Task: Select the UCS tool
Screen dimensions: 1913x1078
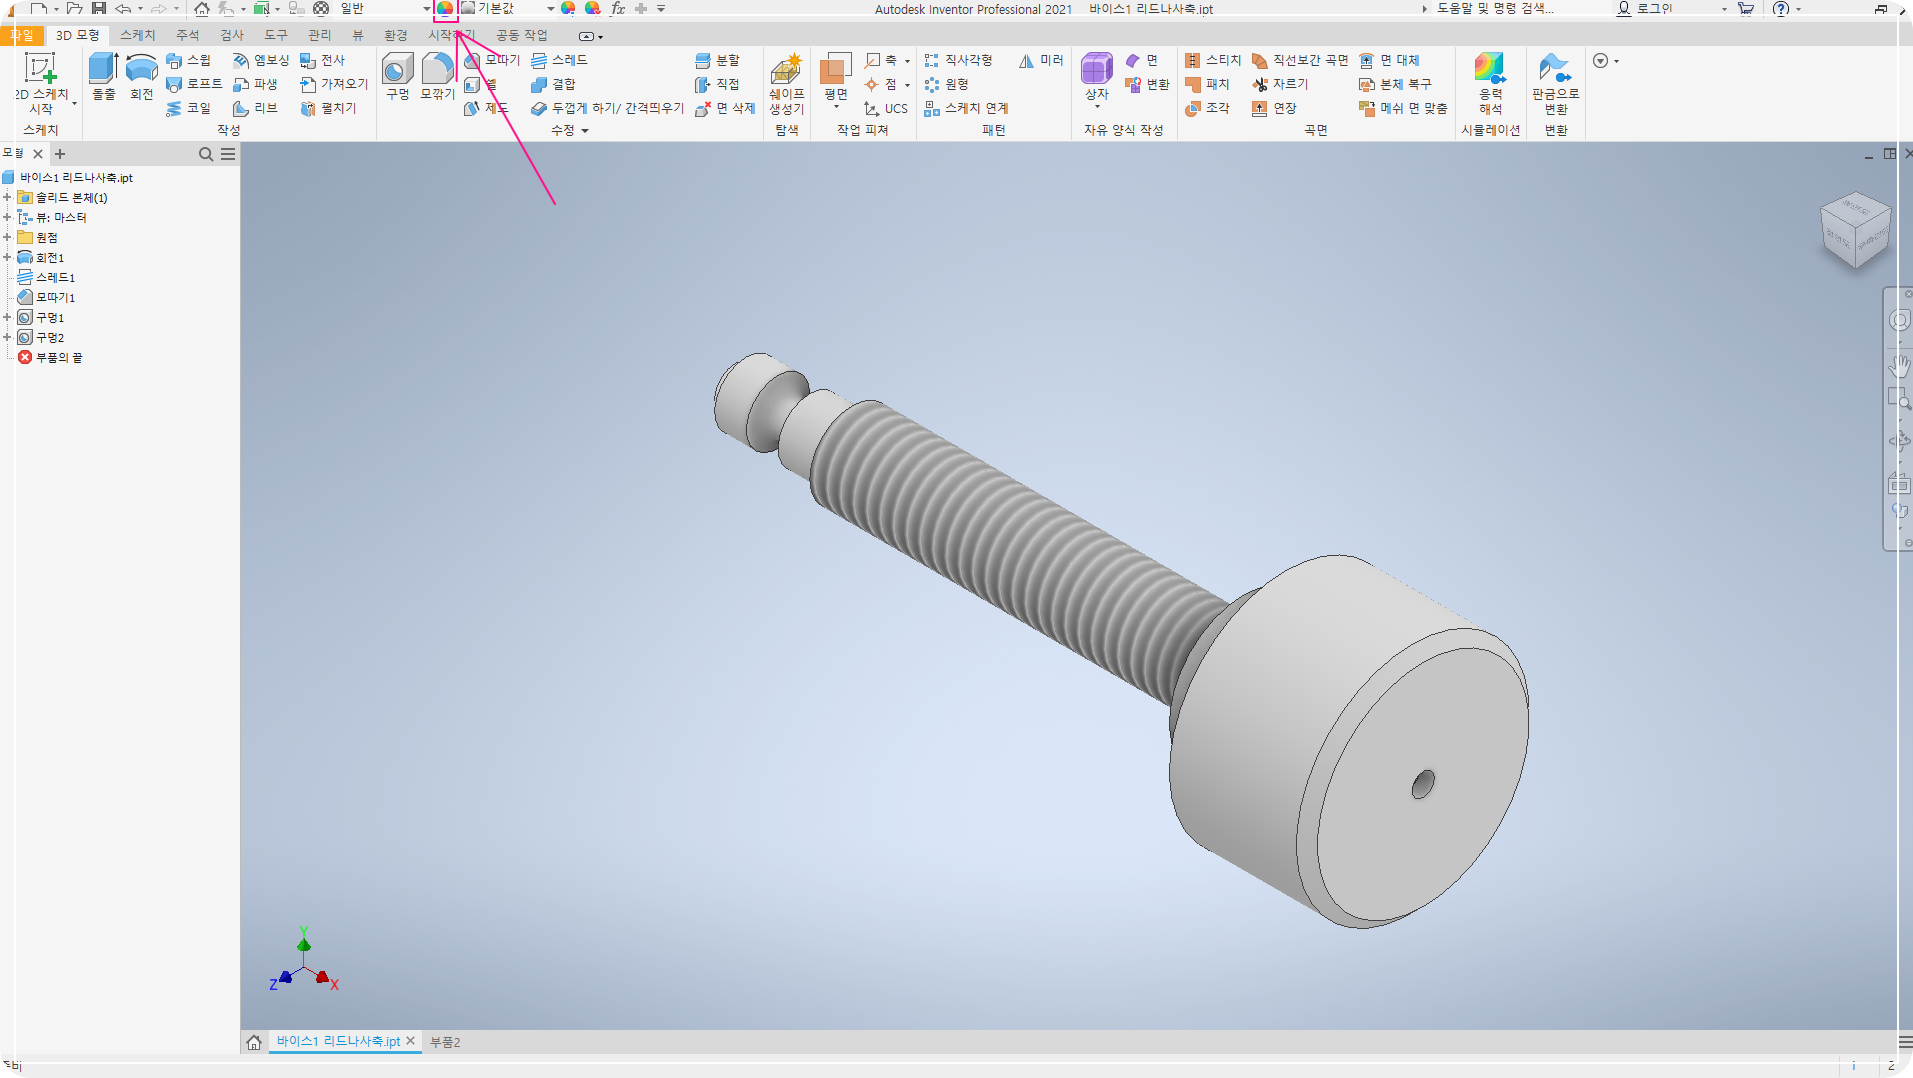Action: tap(886, 108)
